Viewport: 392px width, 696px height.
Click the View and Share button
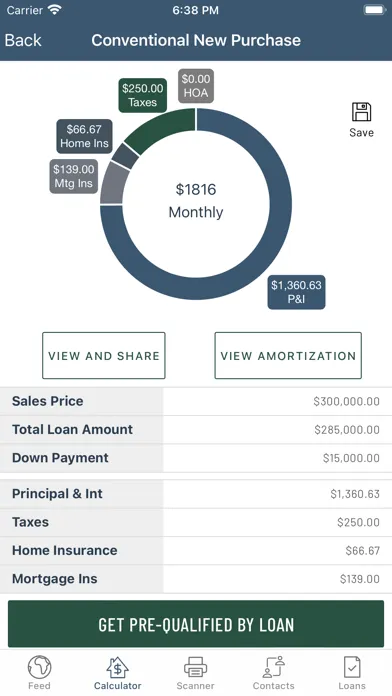pyautogui.click(x=104, y=356)
